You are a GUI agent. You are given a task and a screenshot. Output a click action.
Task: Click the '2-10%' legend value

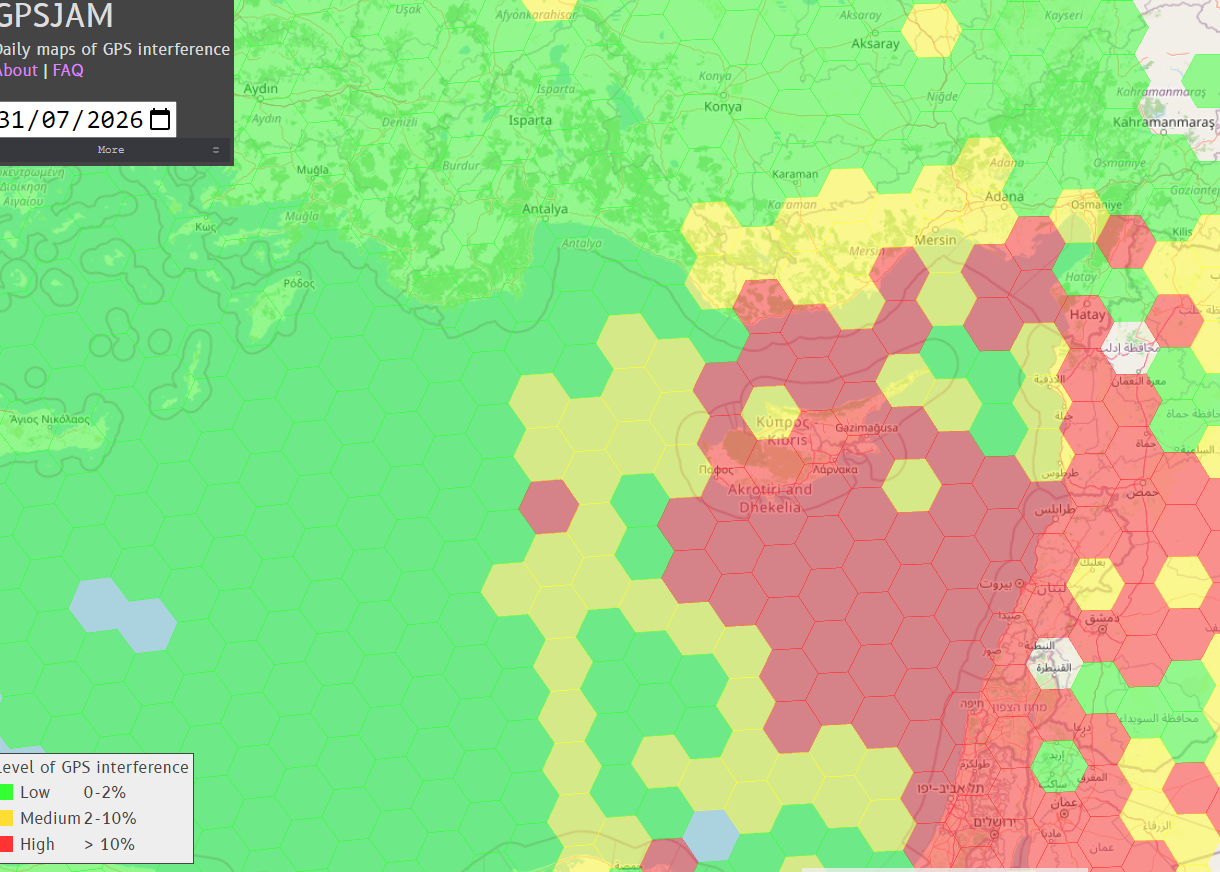click(110, 818)
